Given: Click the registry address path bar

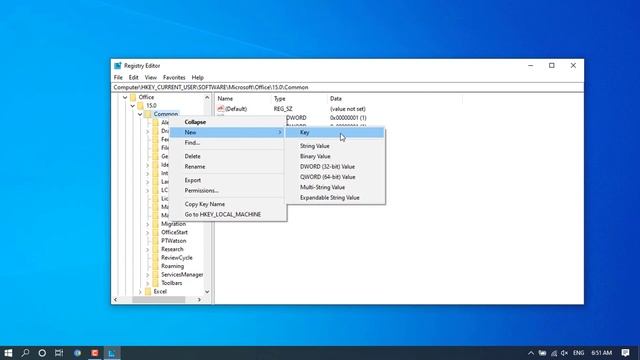Looking at the screenshot, I should [x=347, y=87].
